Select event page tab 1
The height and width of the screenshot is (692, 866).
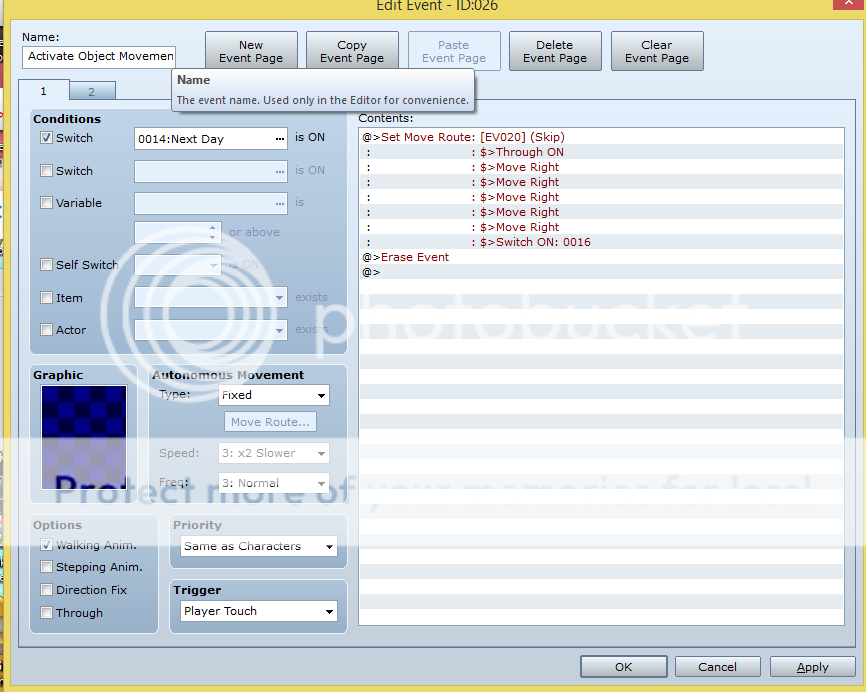[44, 92]
